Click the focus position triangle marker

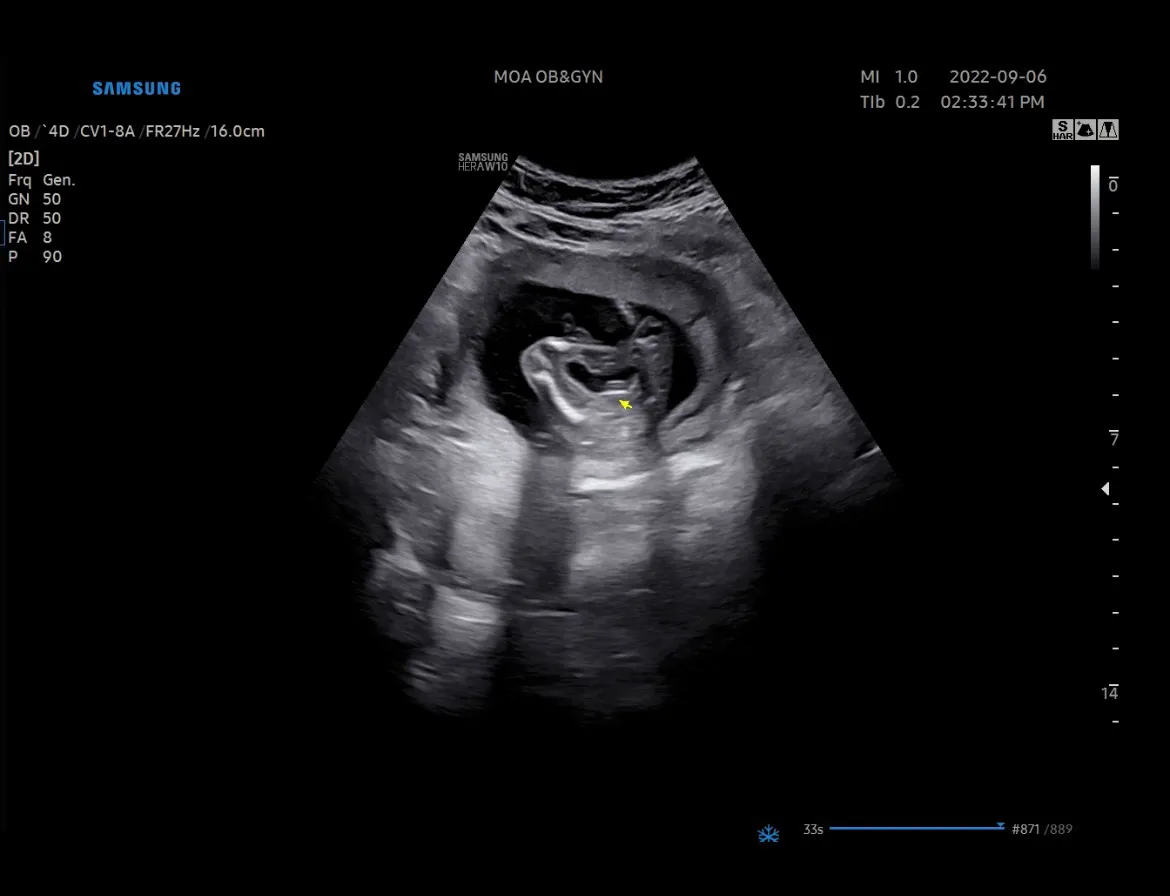tap(1105, 489)
